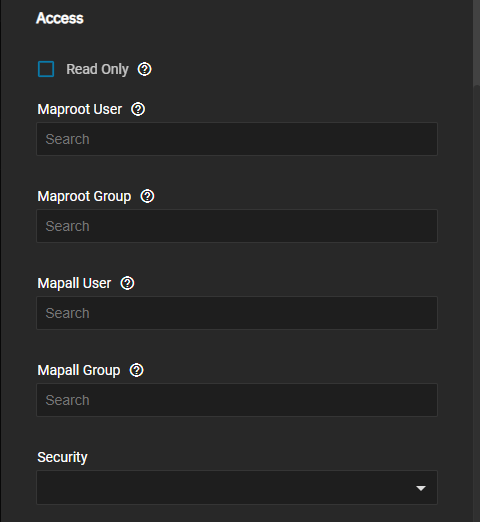View help tooltip beside Mapall User

(127, 283)
